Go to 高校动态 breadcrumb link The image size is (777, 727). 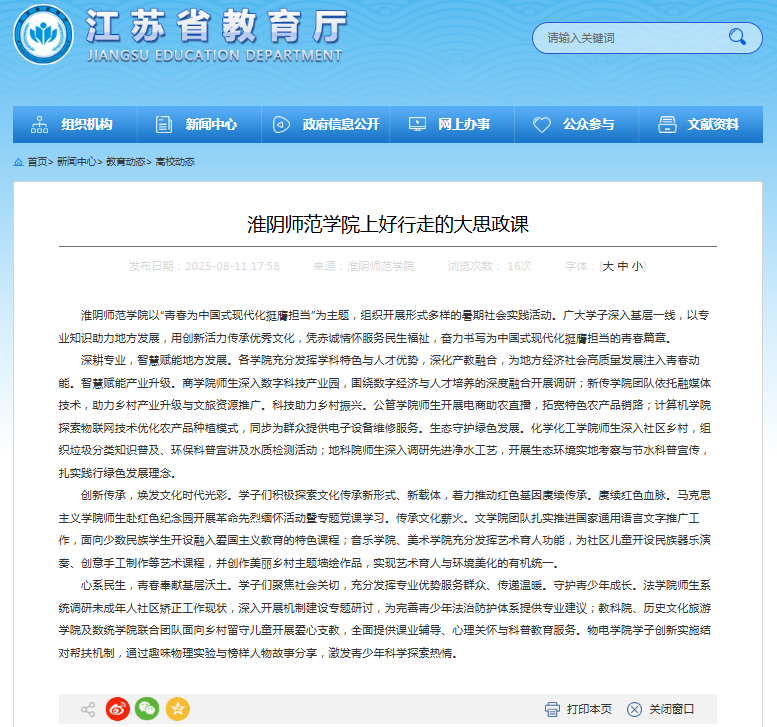click(x=175, y=162)
